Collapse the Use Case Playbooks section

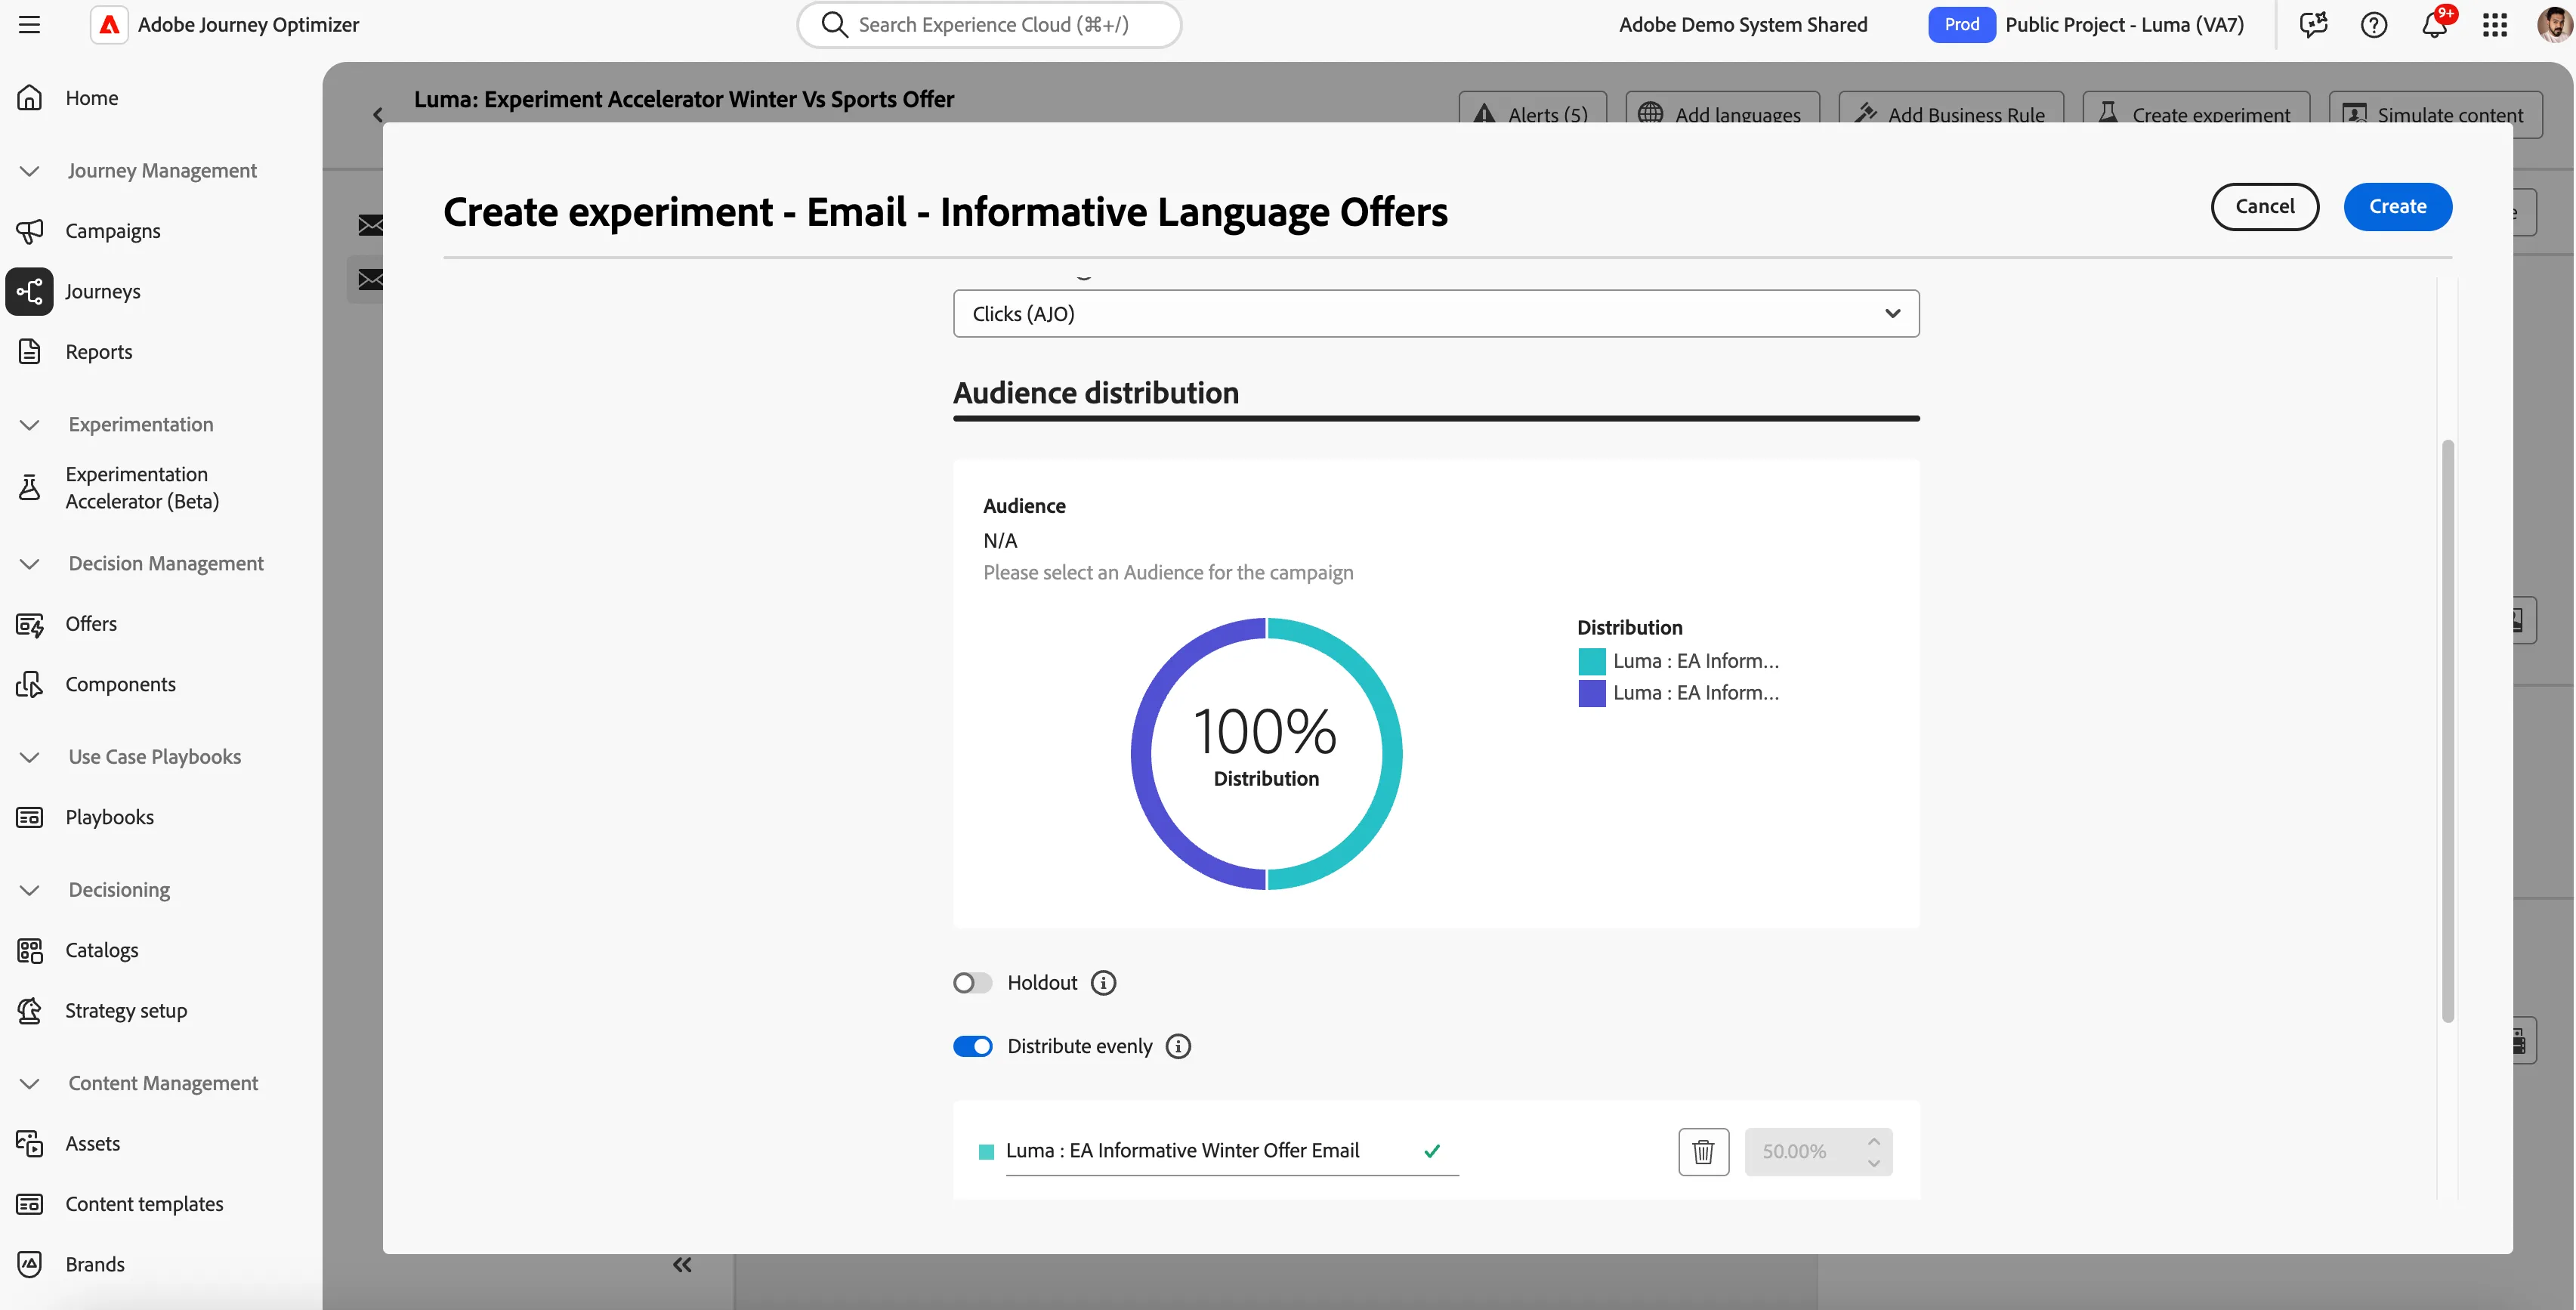point(30,757)
